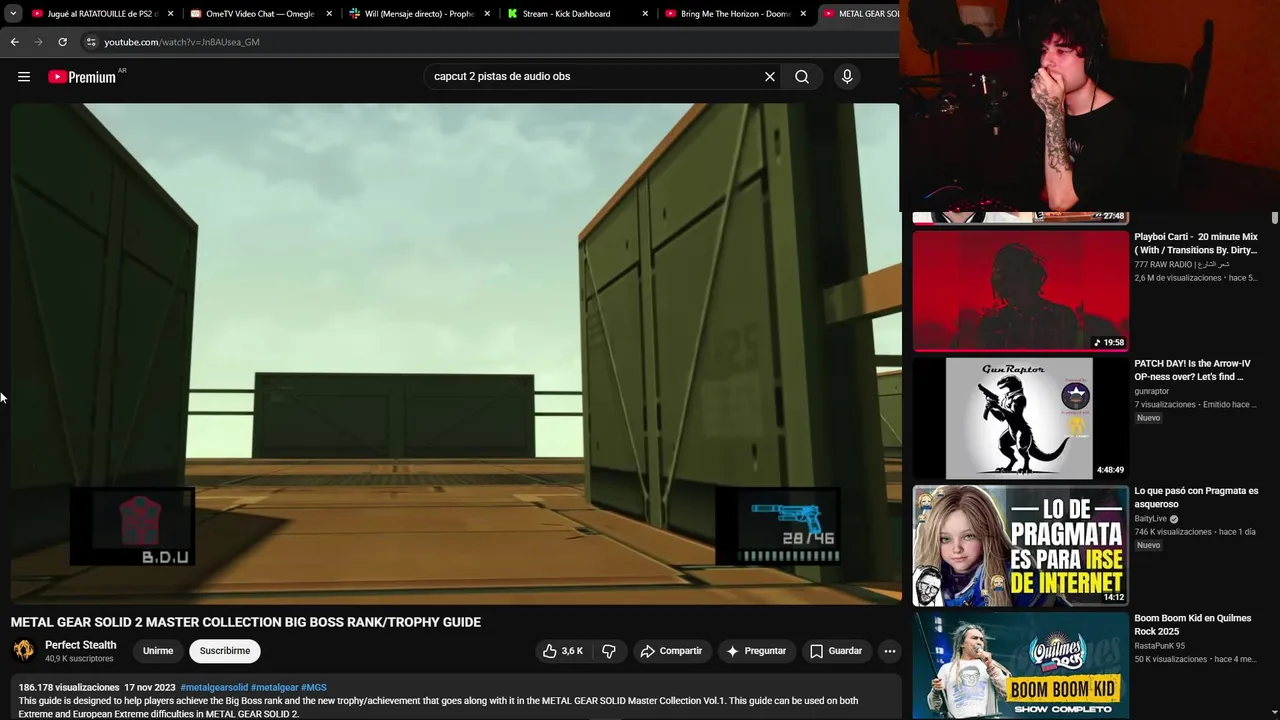The width and height of the screenshot is (1280, 720).
Task: Pause the video by clicking the player
Action: (455, 353)
